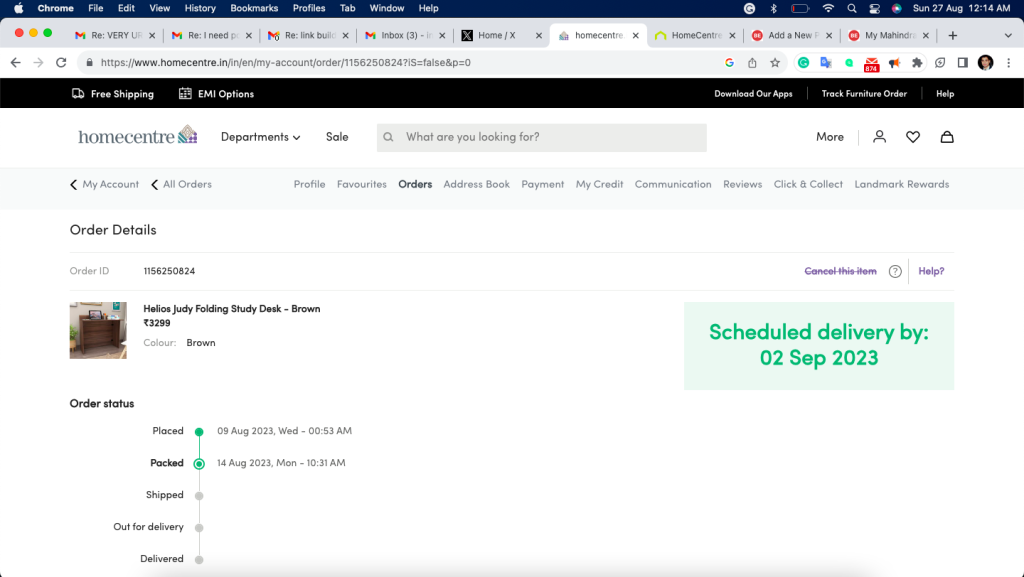
Task: Click the Help? link by order ID
Action: (931, 271)
